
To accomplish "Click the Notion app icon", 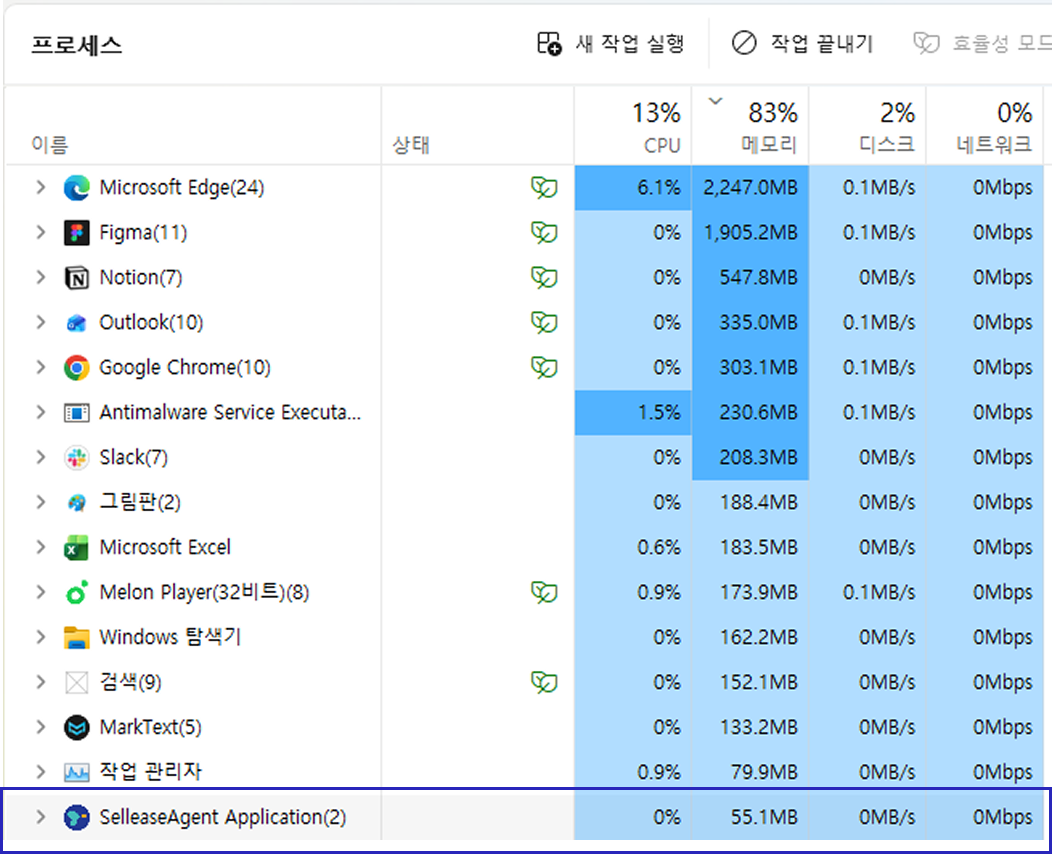I will pyautogui.click(x=76, y=278).
